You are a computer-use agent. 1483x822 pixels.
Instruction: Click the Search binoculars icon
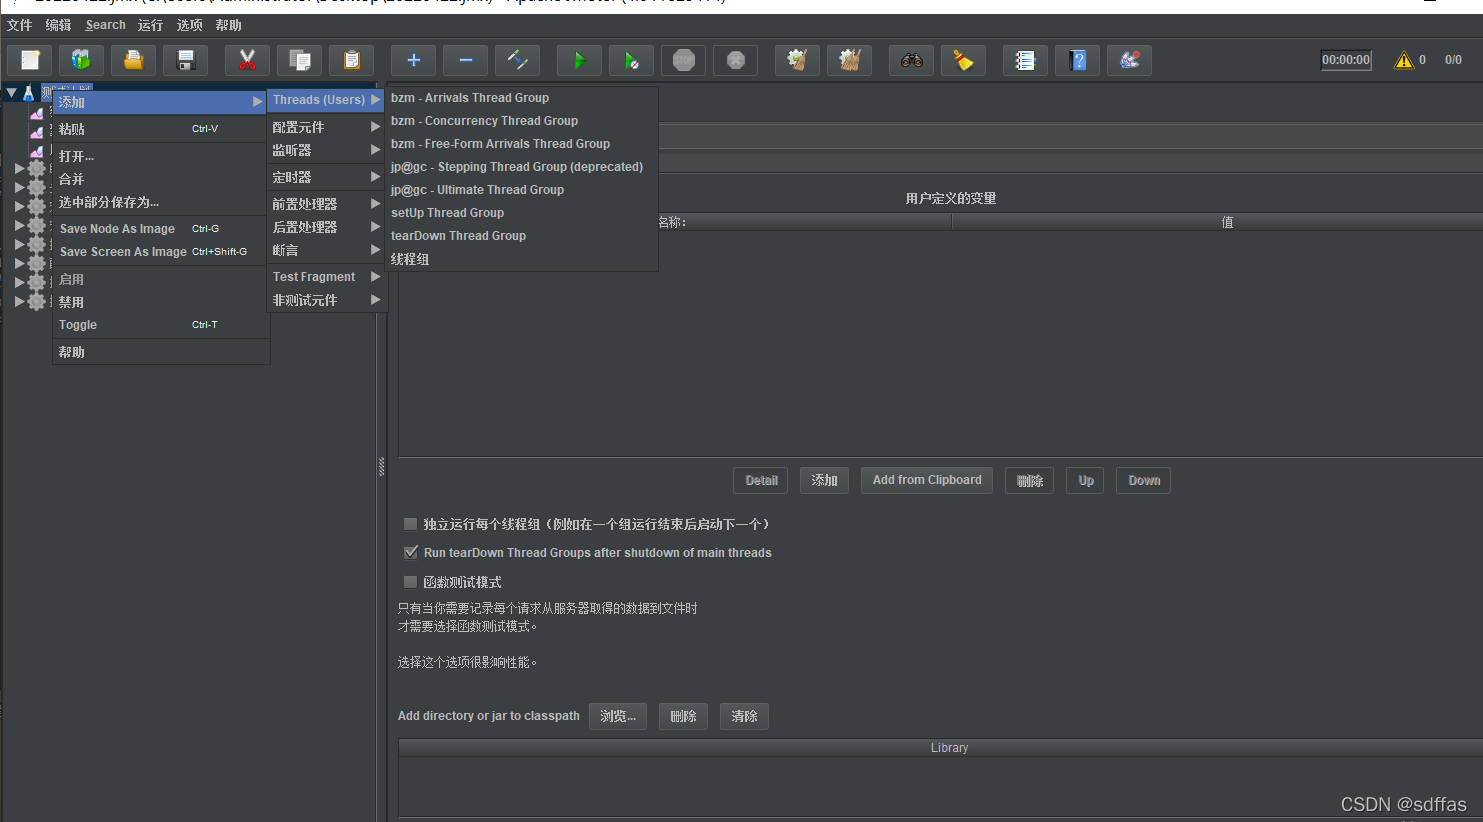click(x=911, y=60)
